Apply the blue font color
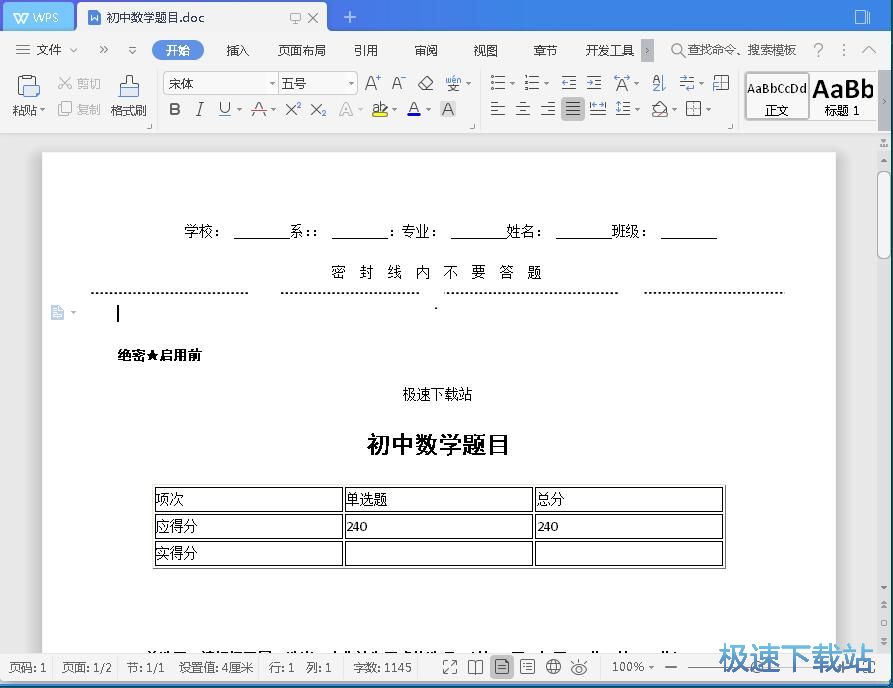The height and width of the screenshot is (688, 893). [414, 109]
